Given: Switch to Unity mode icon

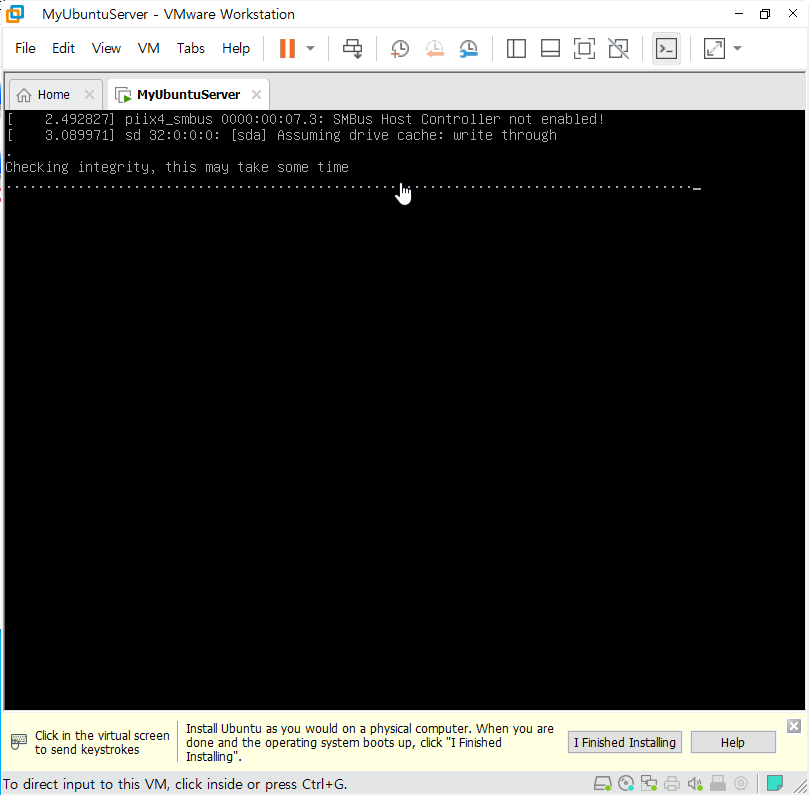Looking at the screenshot, I should (618, 48).
